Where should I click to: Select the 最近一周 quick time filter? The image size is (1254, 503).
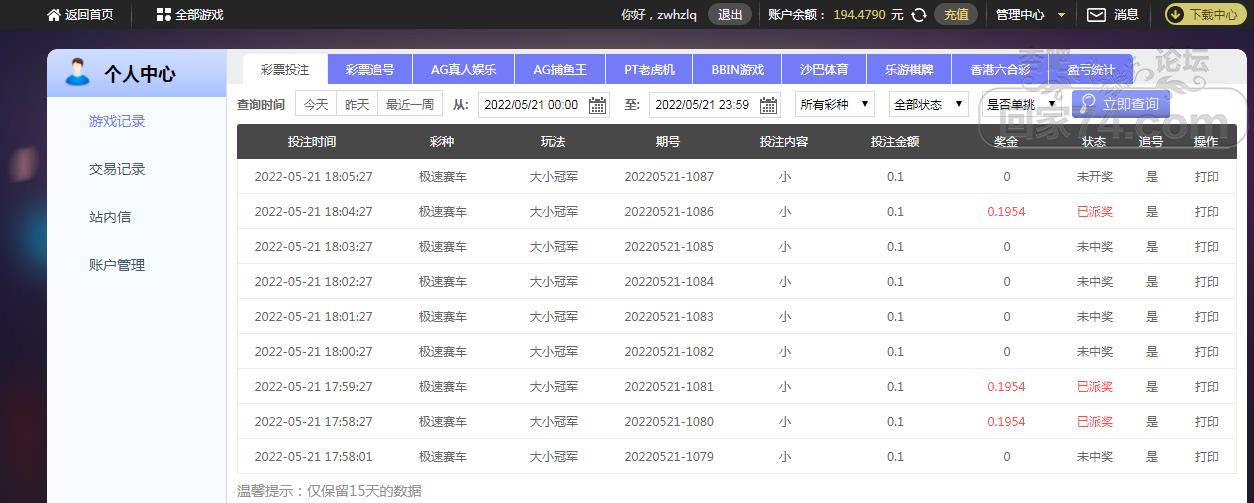pos(410,104)
